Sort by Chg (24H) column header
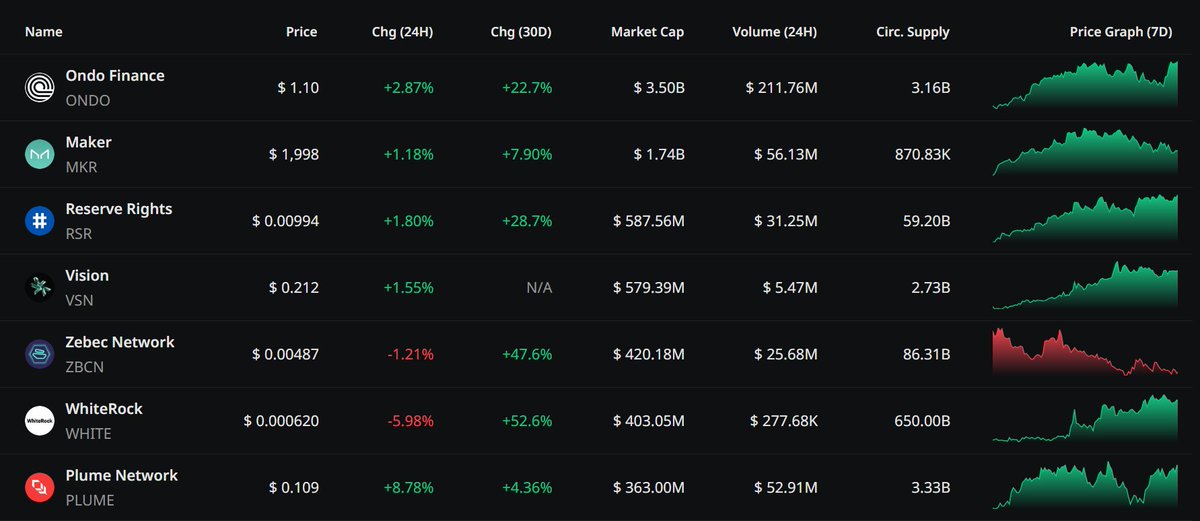This screenshot has width=1200, height=521. coord(402,32)
